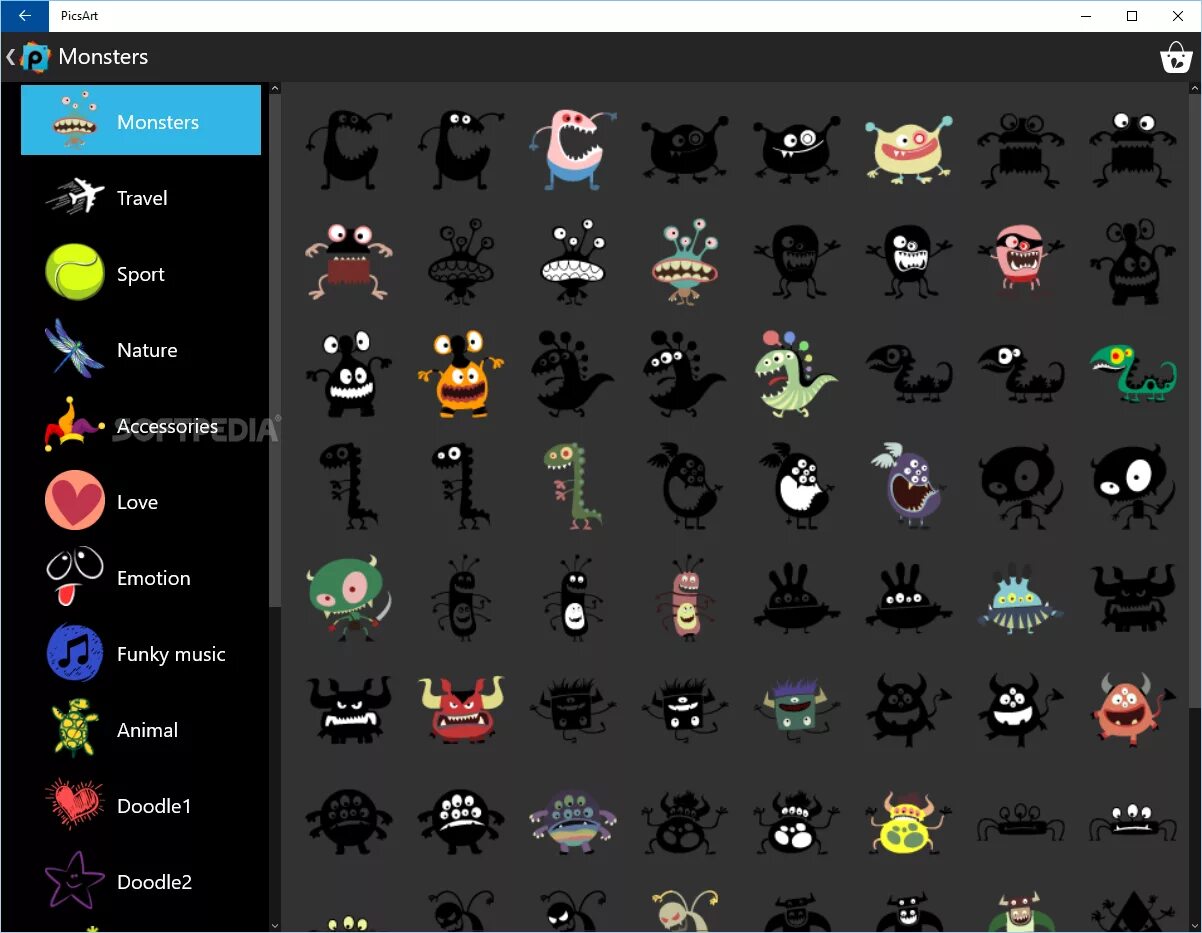Click the red scribble heart Doodle1 icon
This screenshot has width=1202, height=933.
click(x=75, y=805)
